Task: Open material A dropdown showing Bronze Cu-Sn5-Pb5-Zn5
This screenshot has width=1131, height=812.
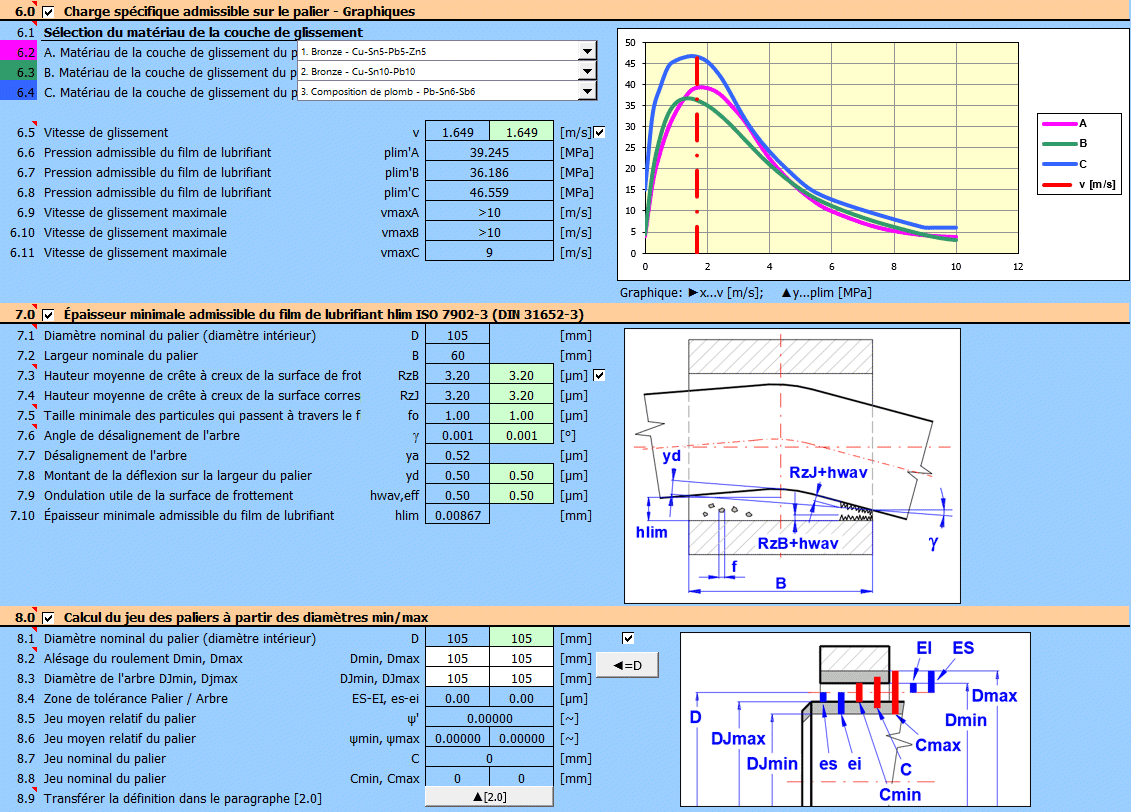Action: point(586,51)
